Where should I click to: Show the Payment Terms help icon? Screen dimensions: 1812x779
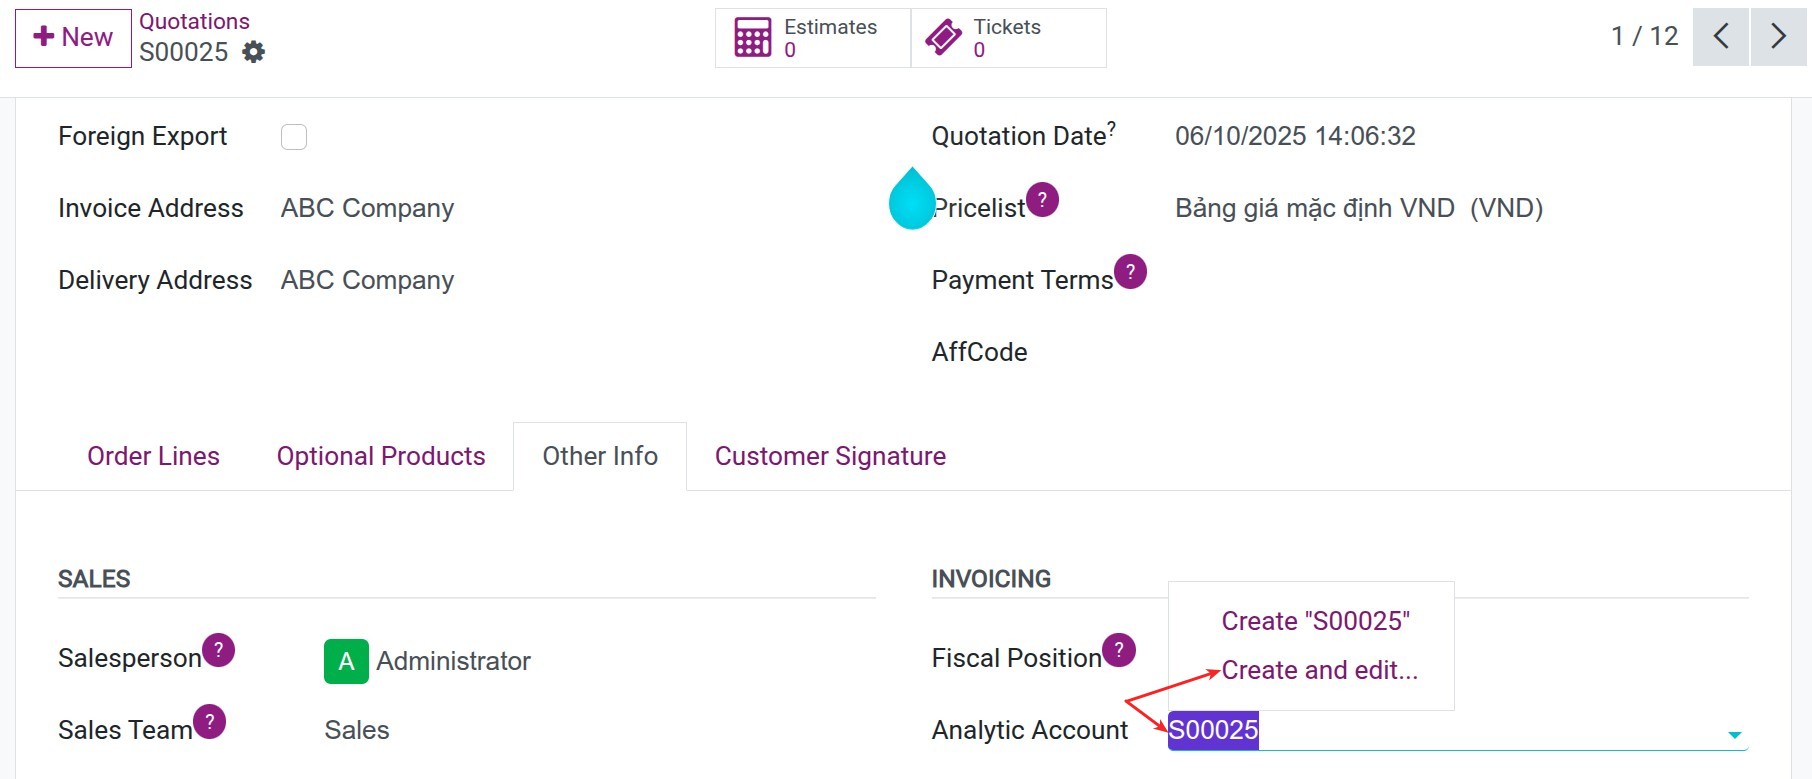[x=1130, y=272]
